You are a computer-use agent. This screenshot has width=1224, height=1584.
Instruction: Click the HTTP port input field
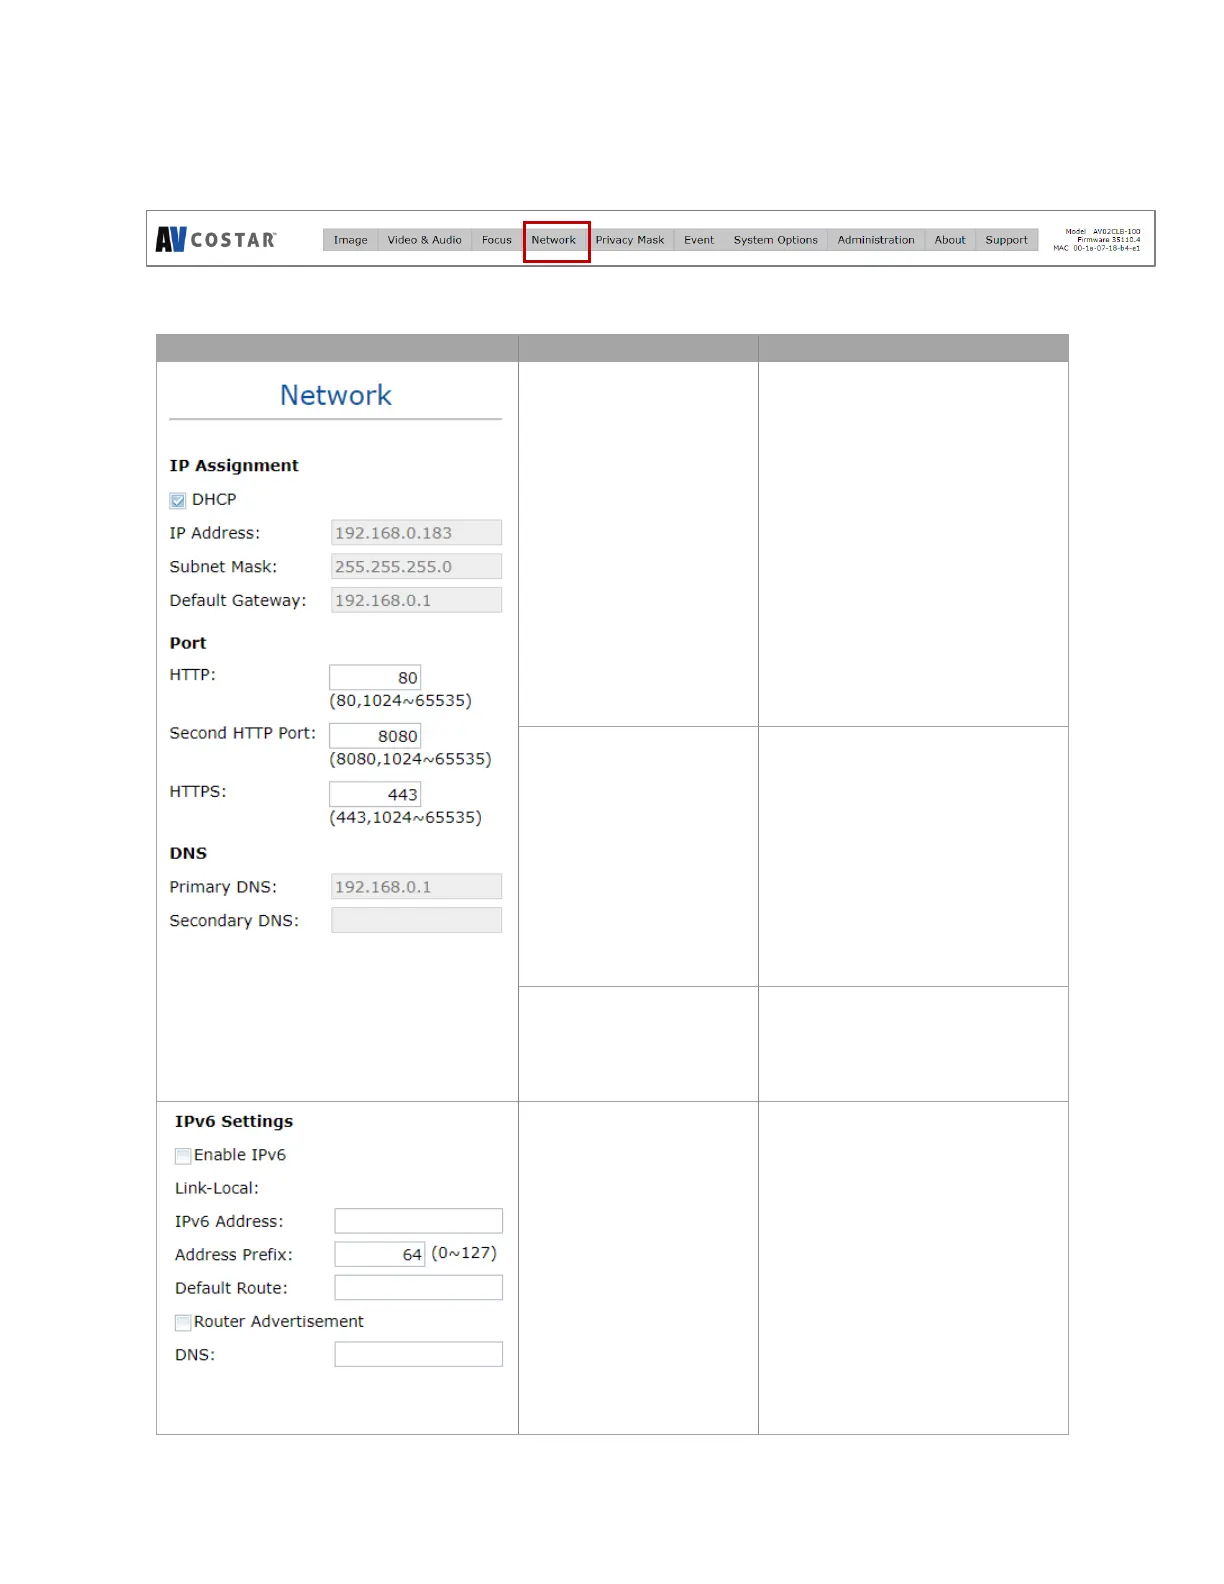point(375,677)
